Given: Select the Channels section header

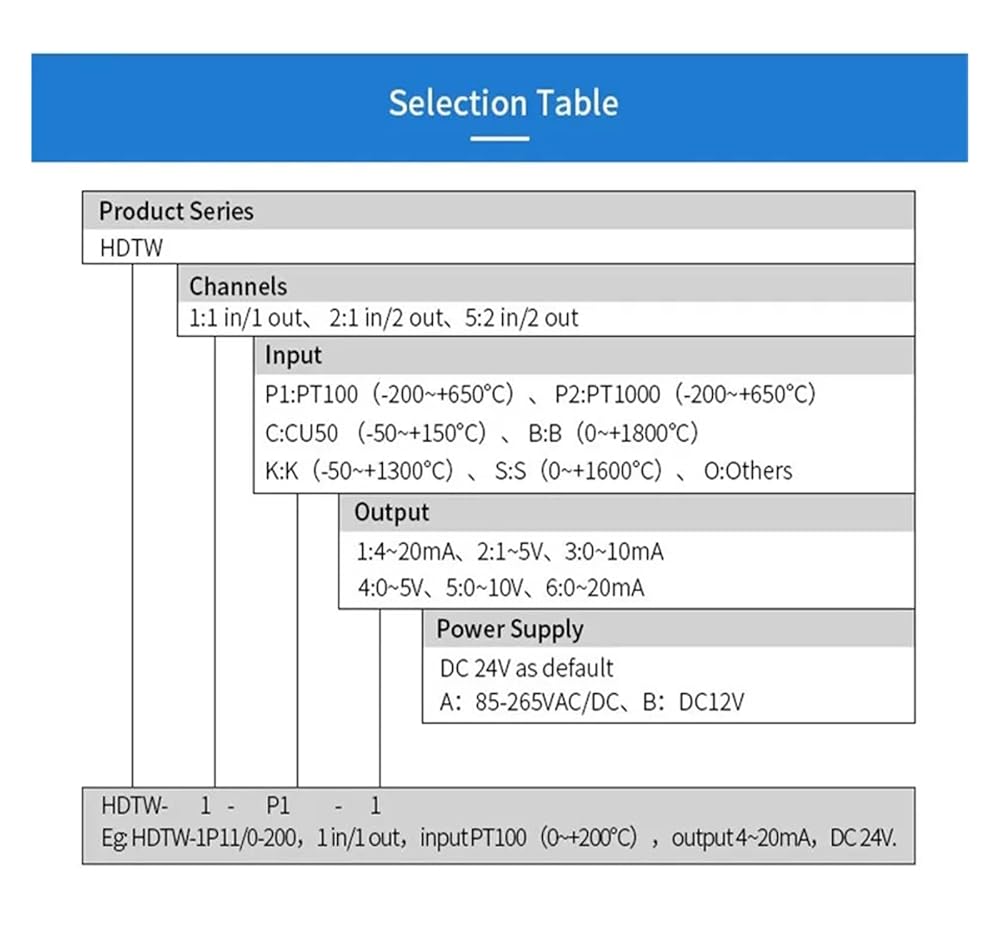Looking at the screenshot, I should 545,284.
